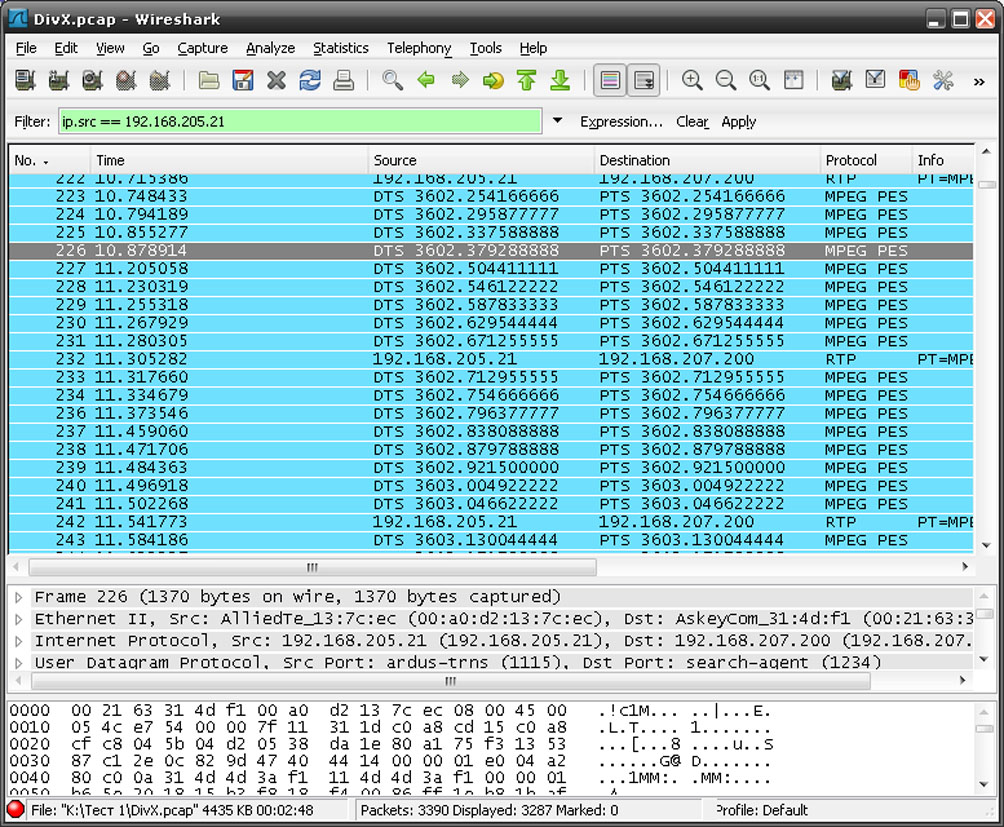Open the Telephony menu
Screen dimensions: 1004x827
[418, 48]
